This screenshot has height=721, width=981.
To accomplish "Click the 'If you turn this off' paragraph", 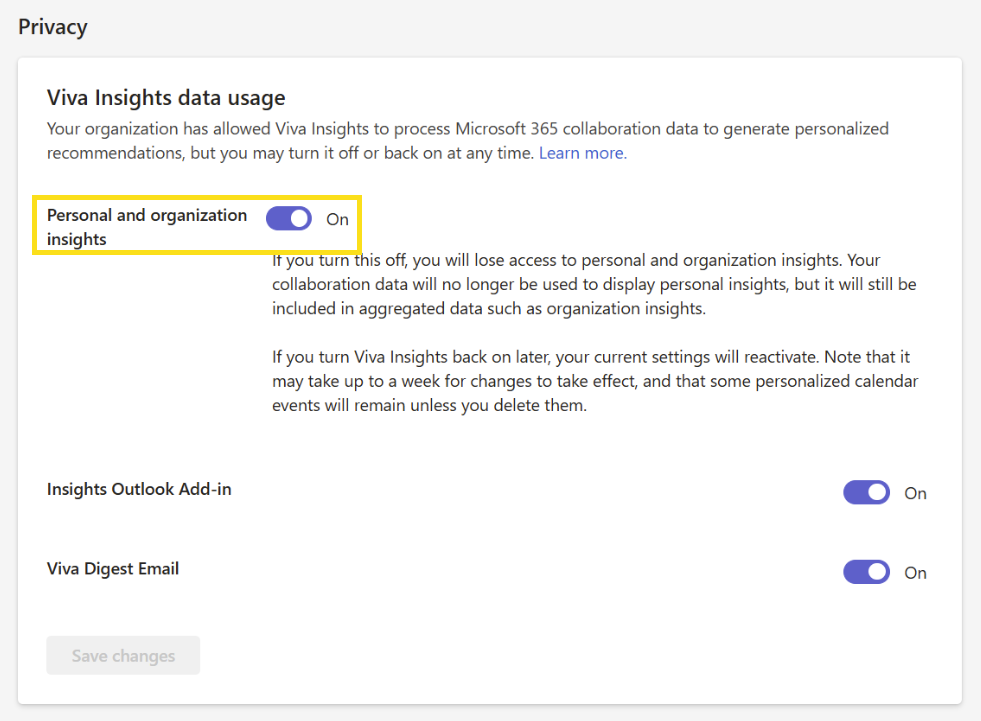I will pos(594,284).
